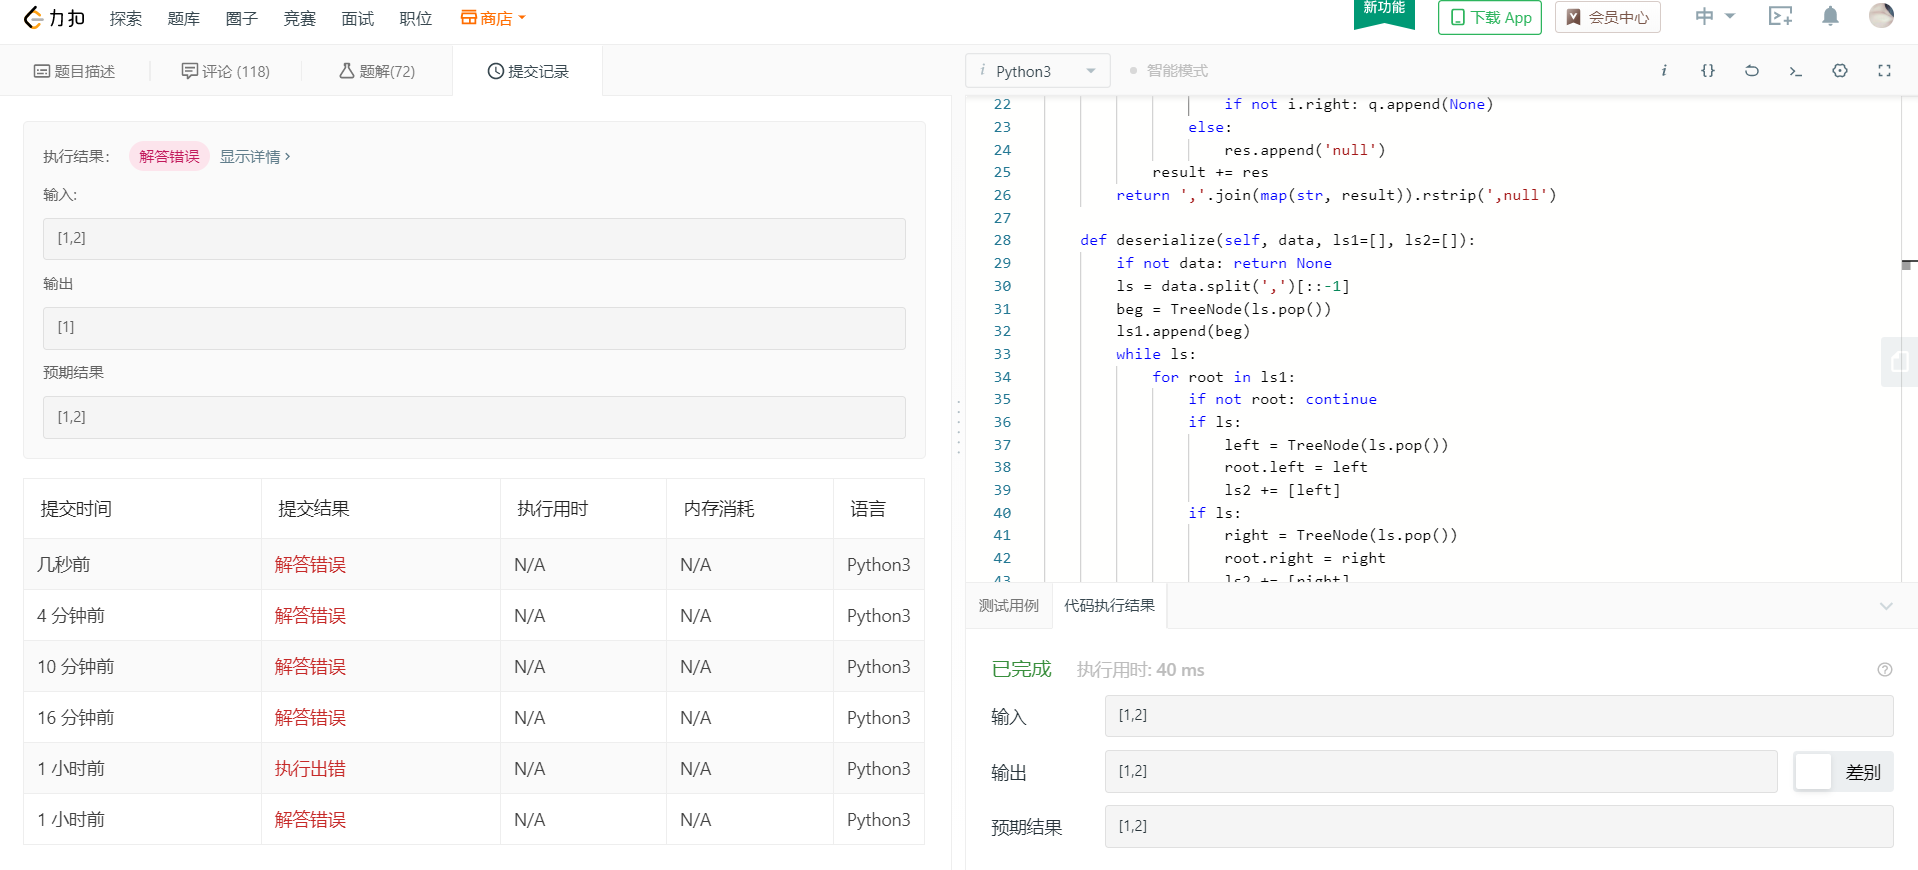Expand 显示详情 details link
1918x870 pixels.
(x=255, y=156)
